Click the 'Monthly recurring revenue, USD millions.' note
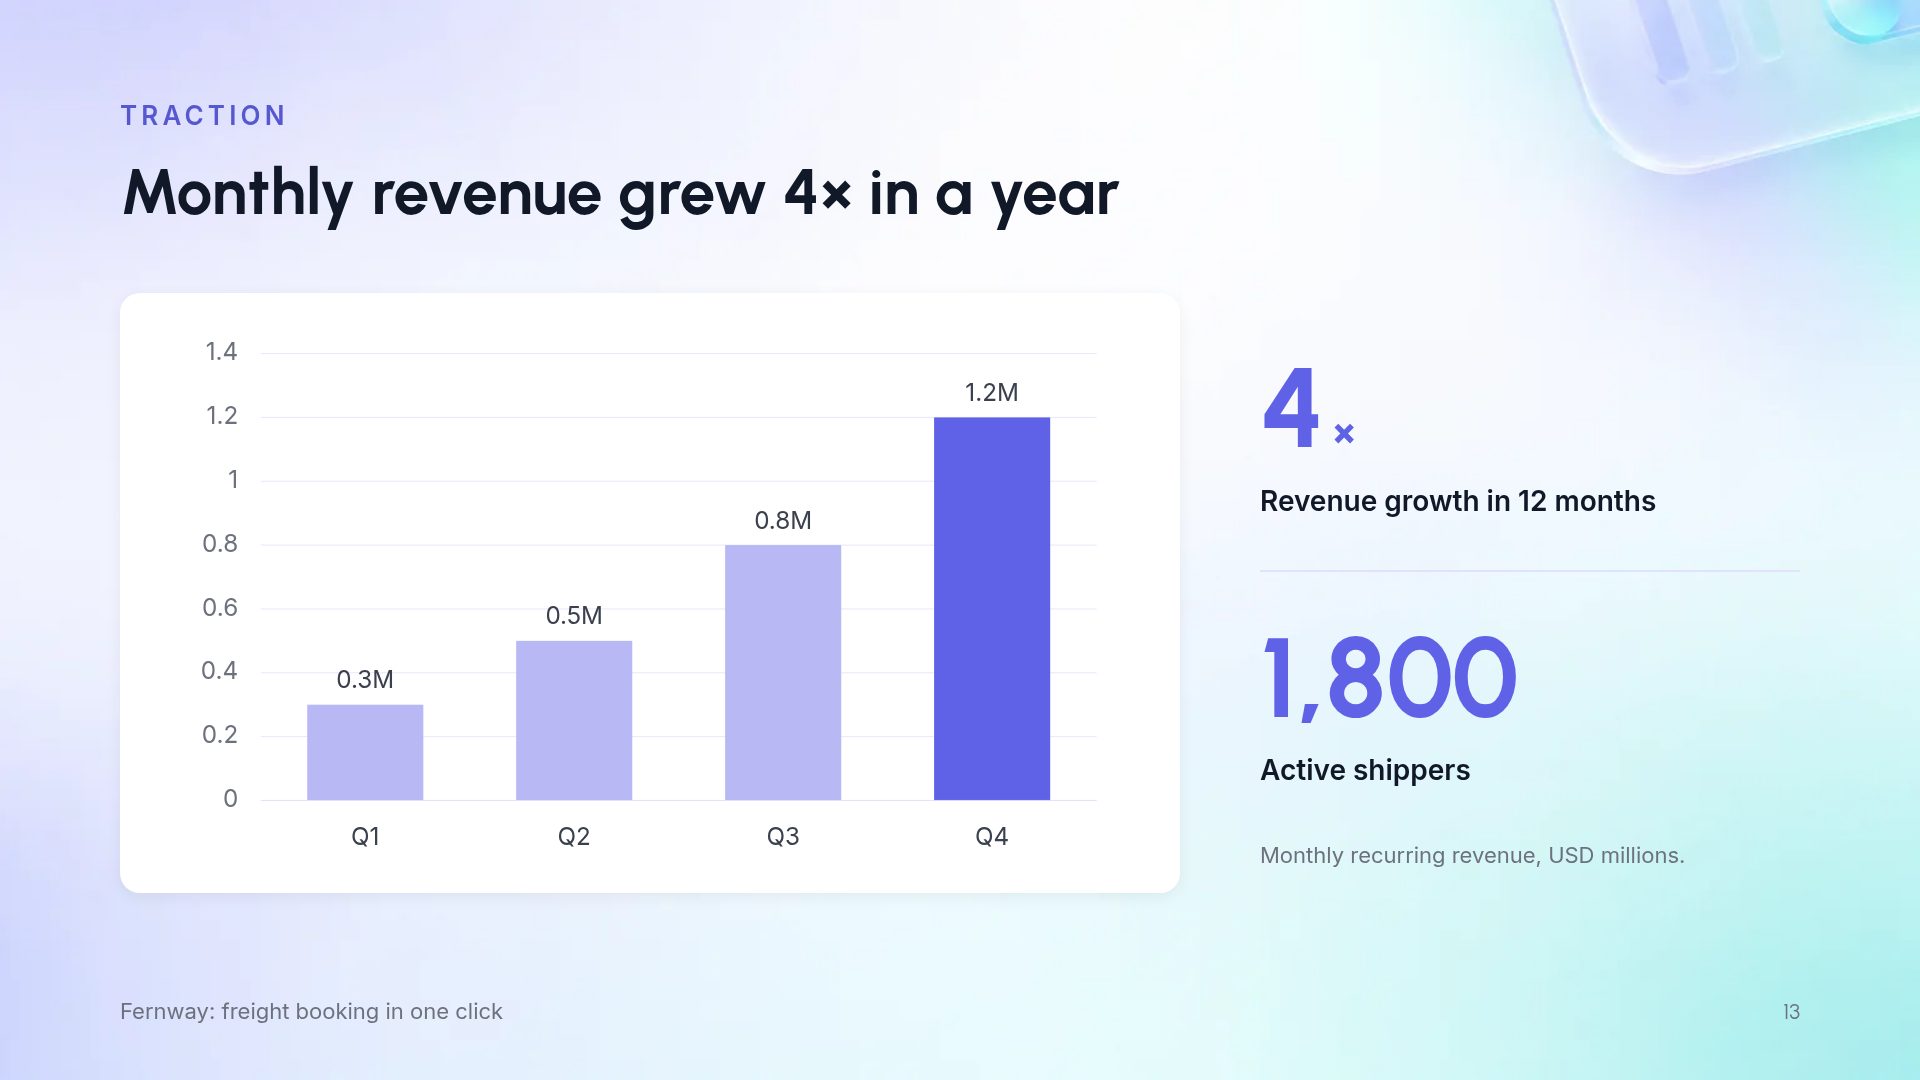 pos(1472,856)
